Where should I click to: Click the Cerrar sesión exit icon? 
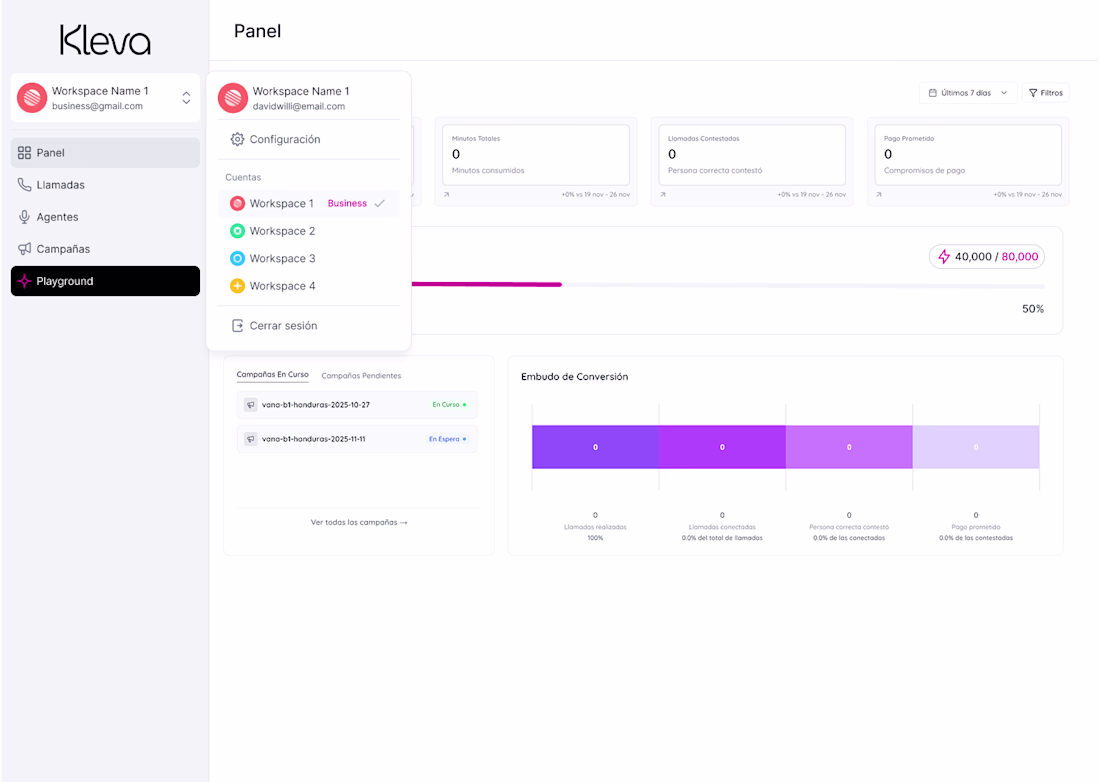coord(238,325)
